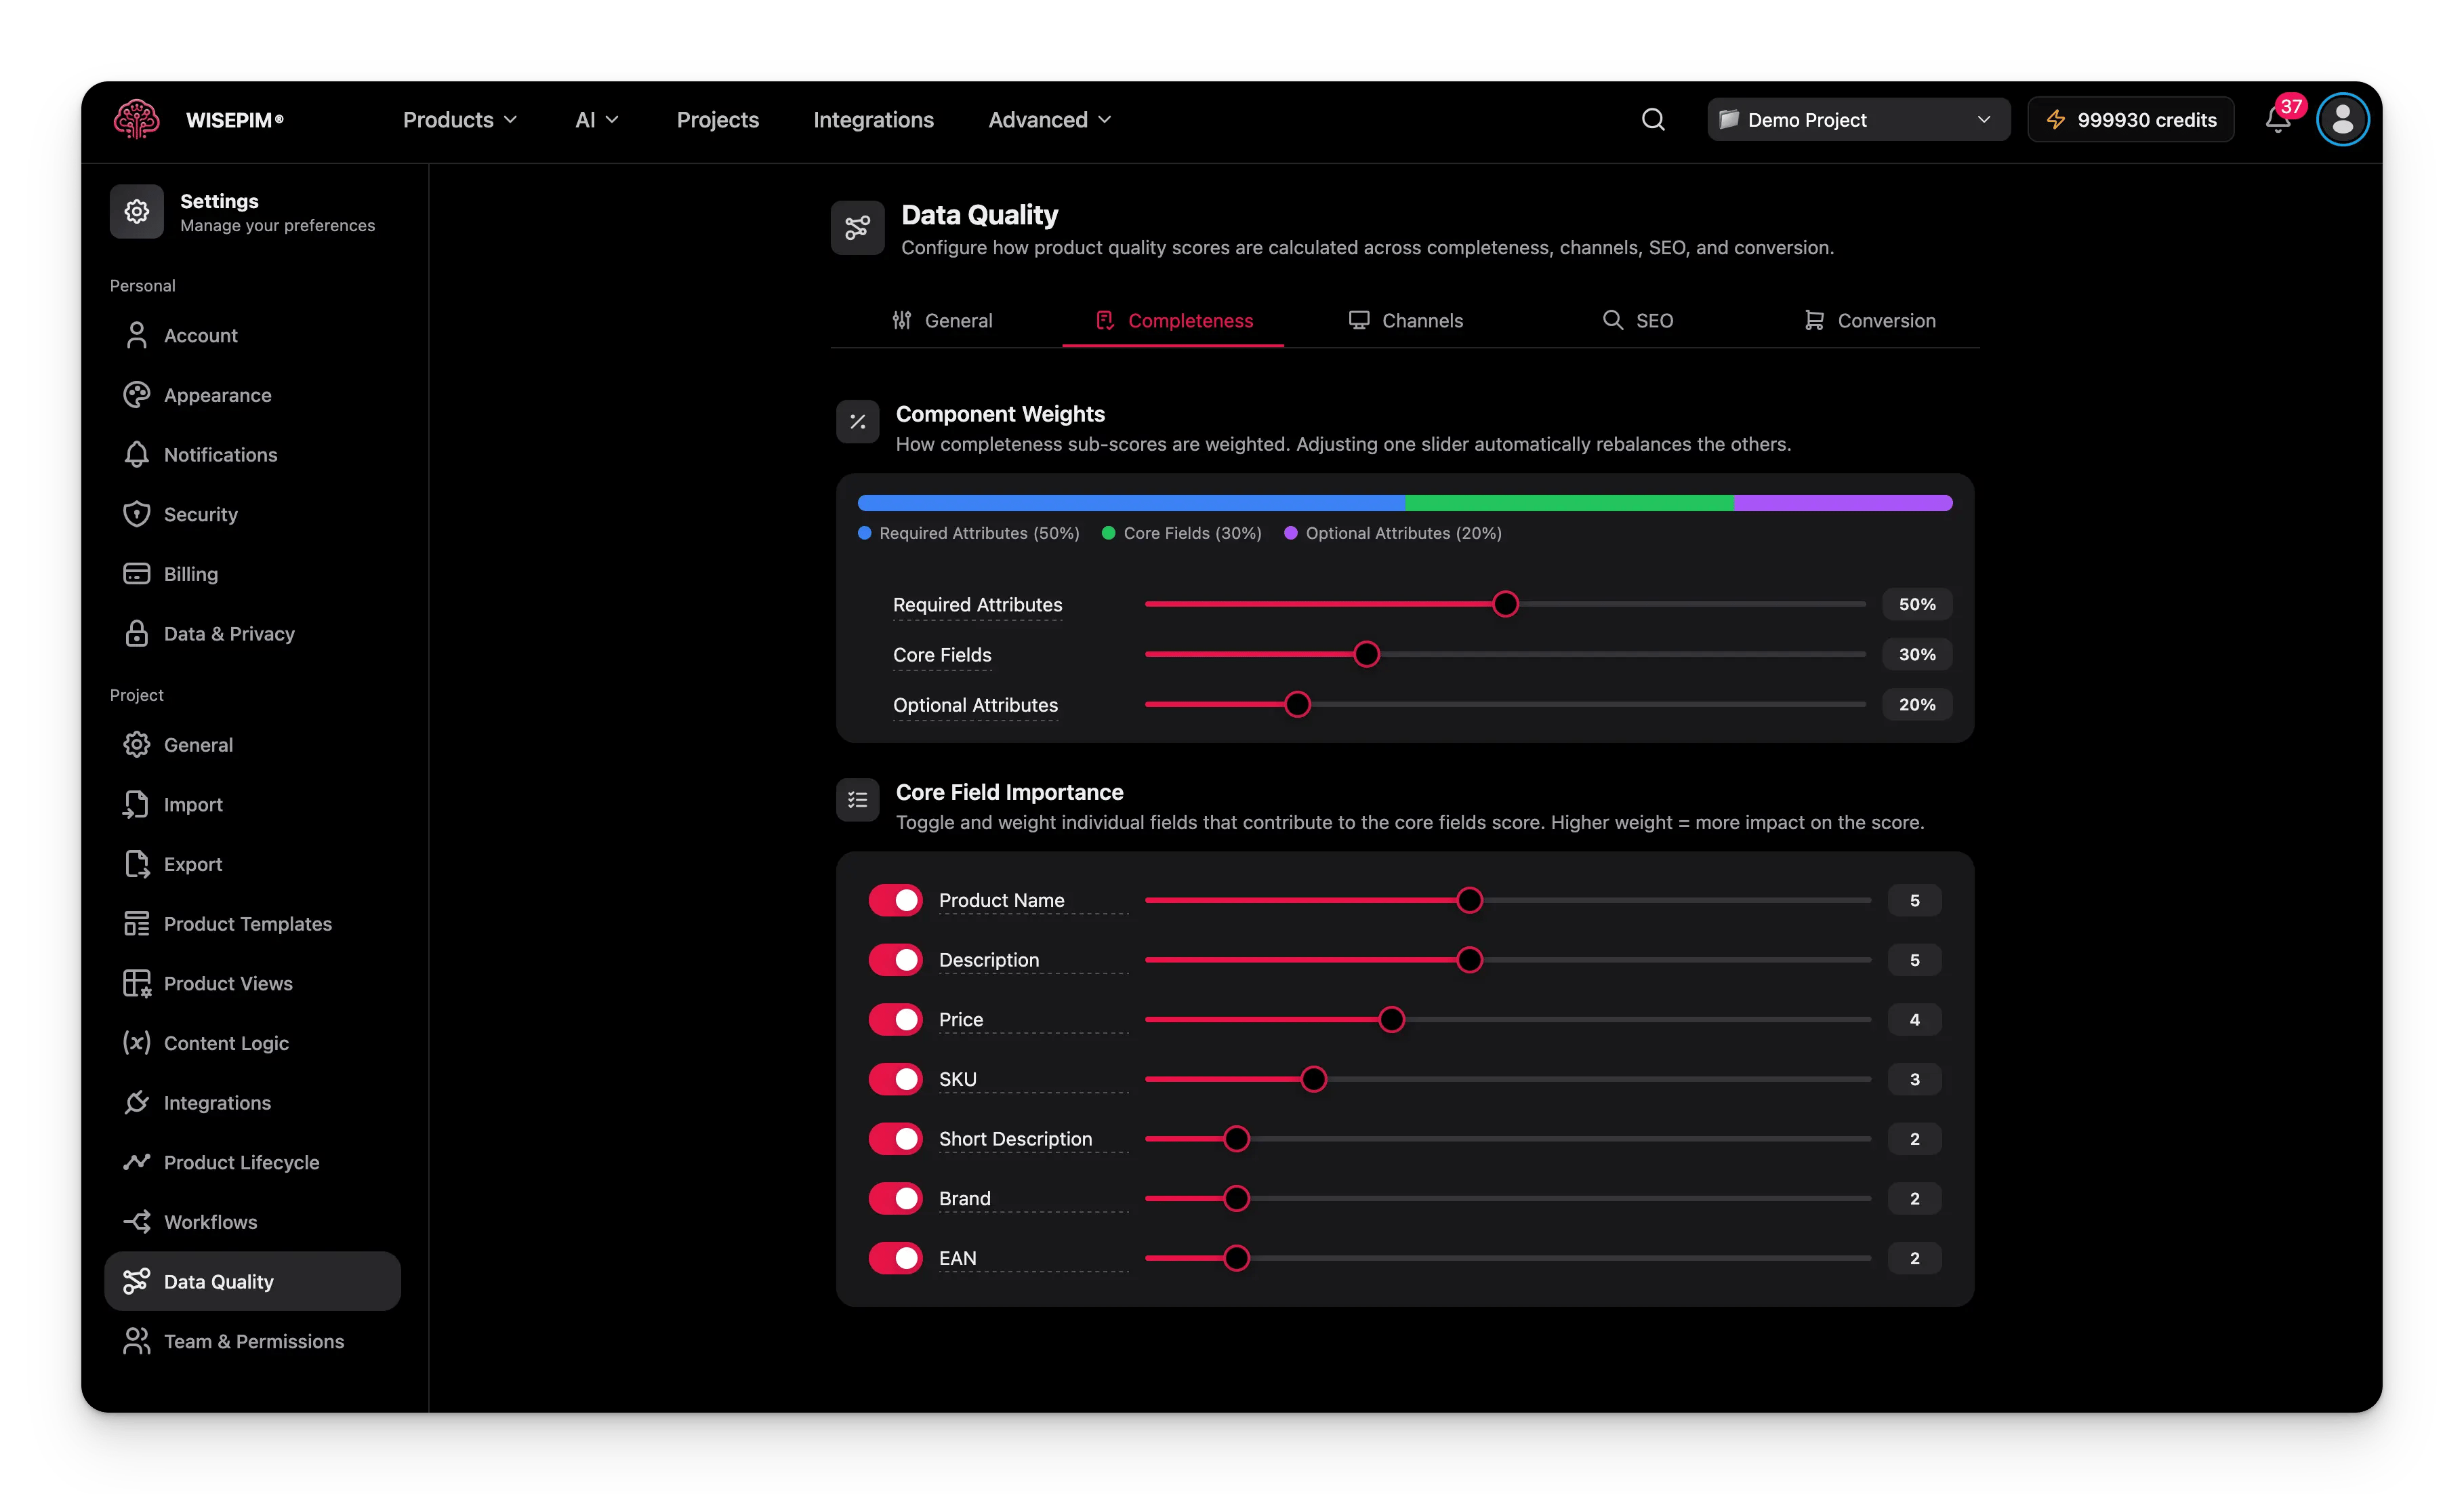Click the Component Weights percent icon

click(x=857, y=422)
